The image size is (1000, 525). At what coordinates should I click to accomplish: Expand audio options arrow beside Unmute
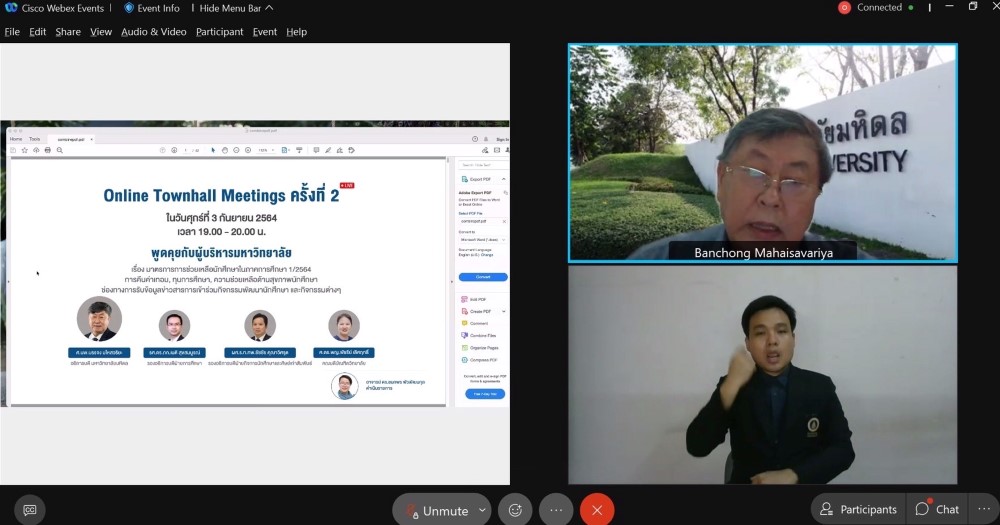(482, 509)
